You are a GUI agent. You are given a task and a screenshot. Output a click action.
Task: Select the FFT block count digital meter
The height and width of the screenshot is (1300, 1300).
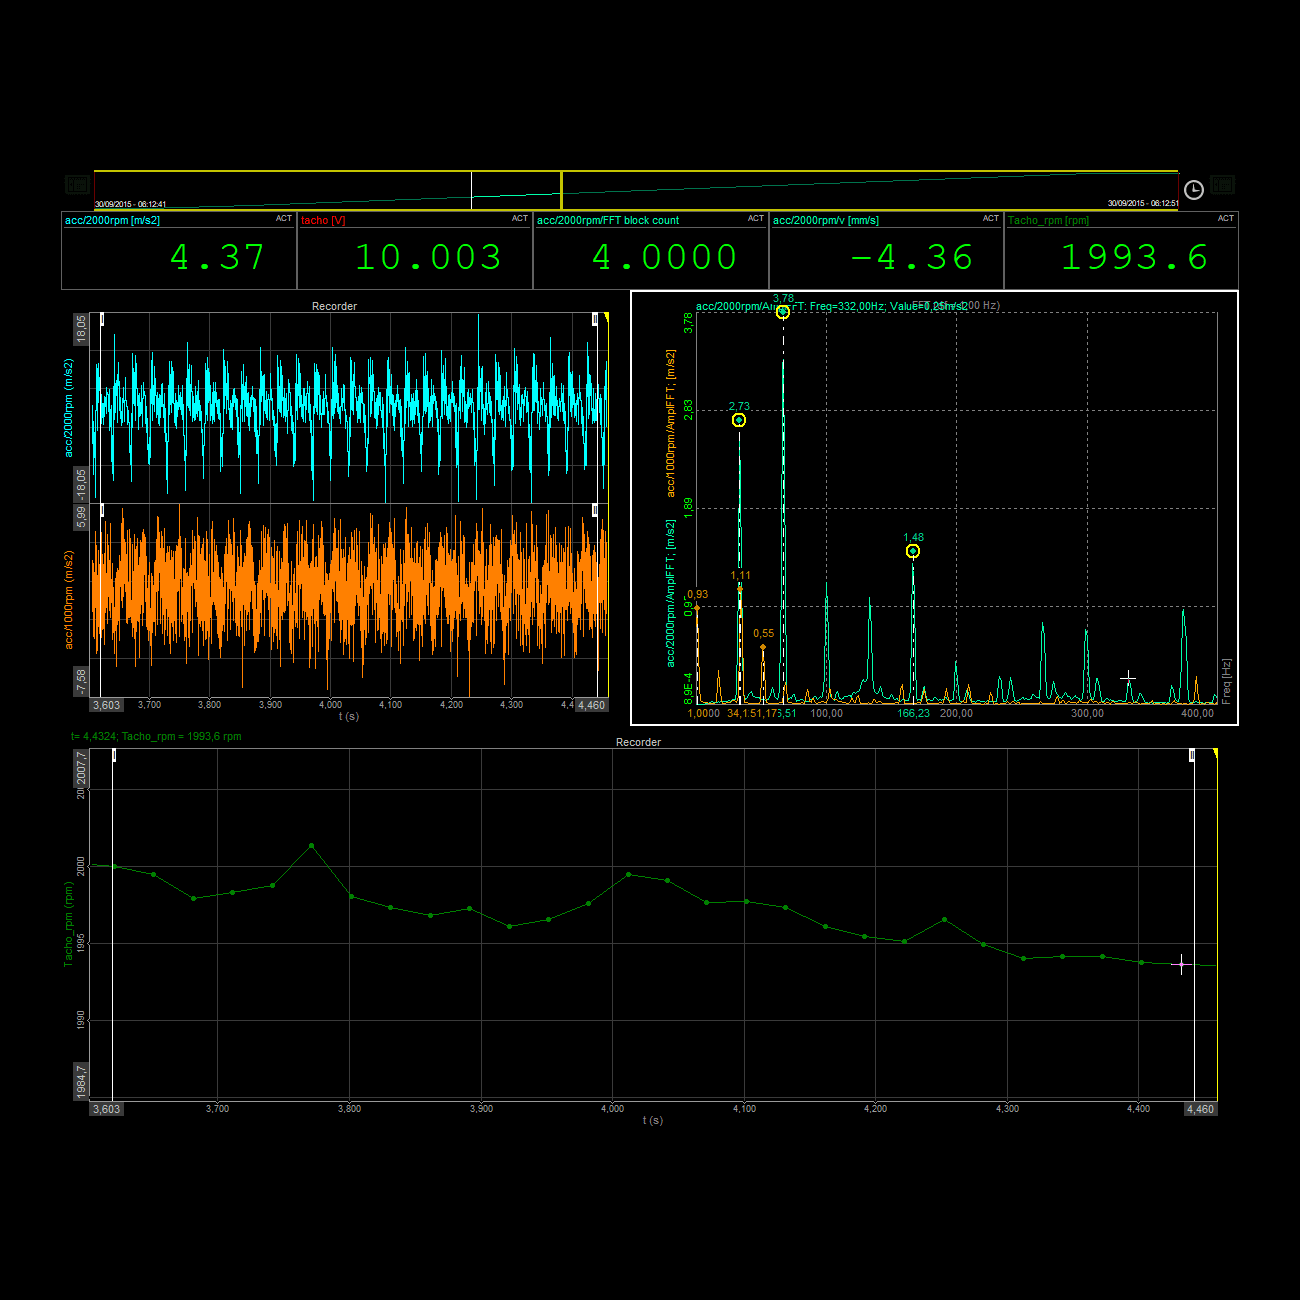[x=651, y=250]
